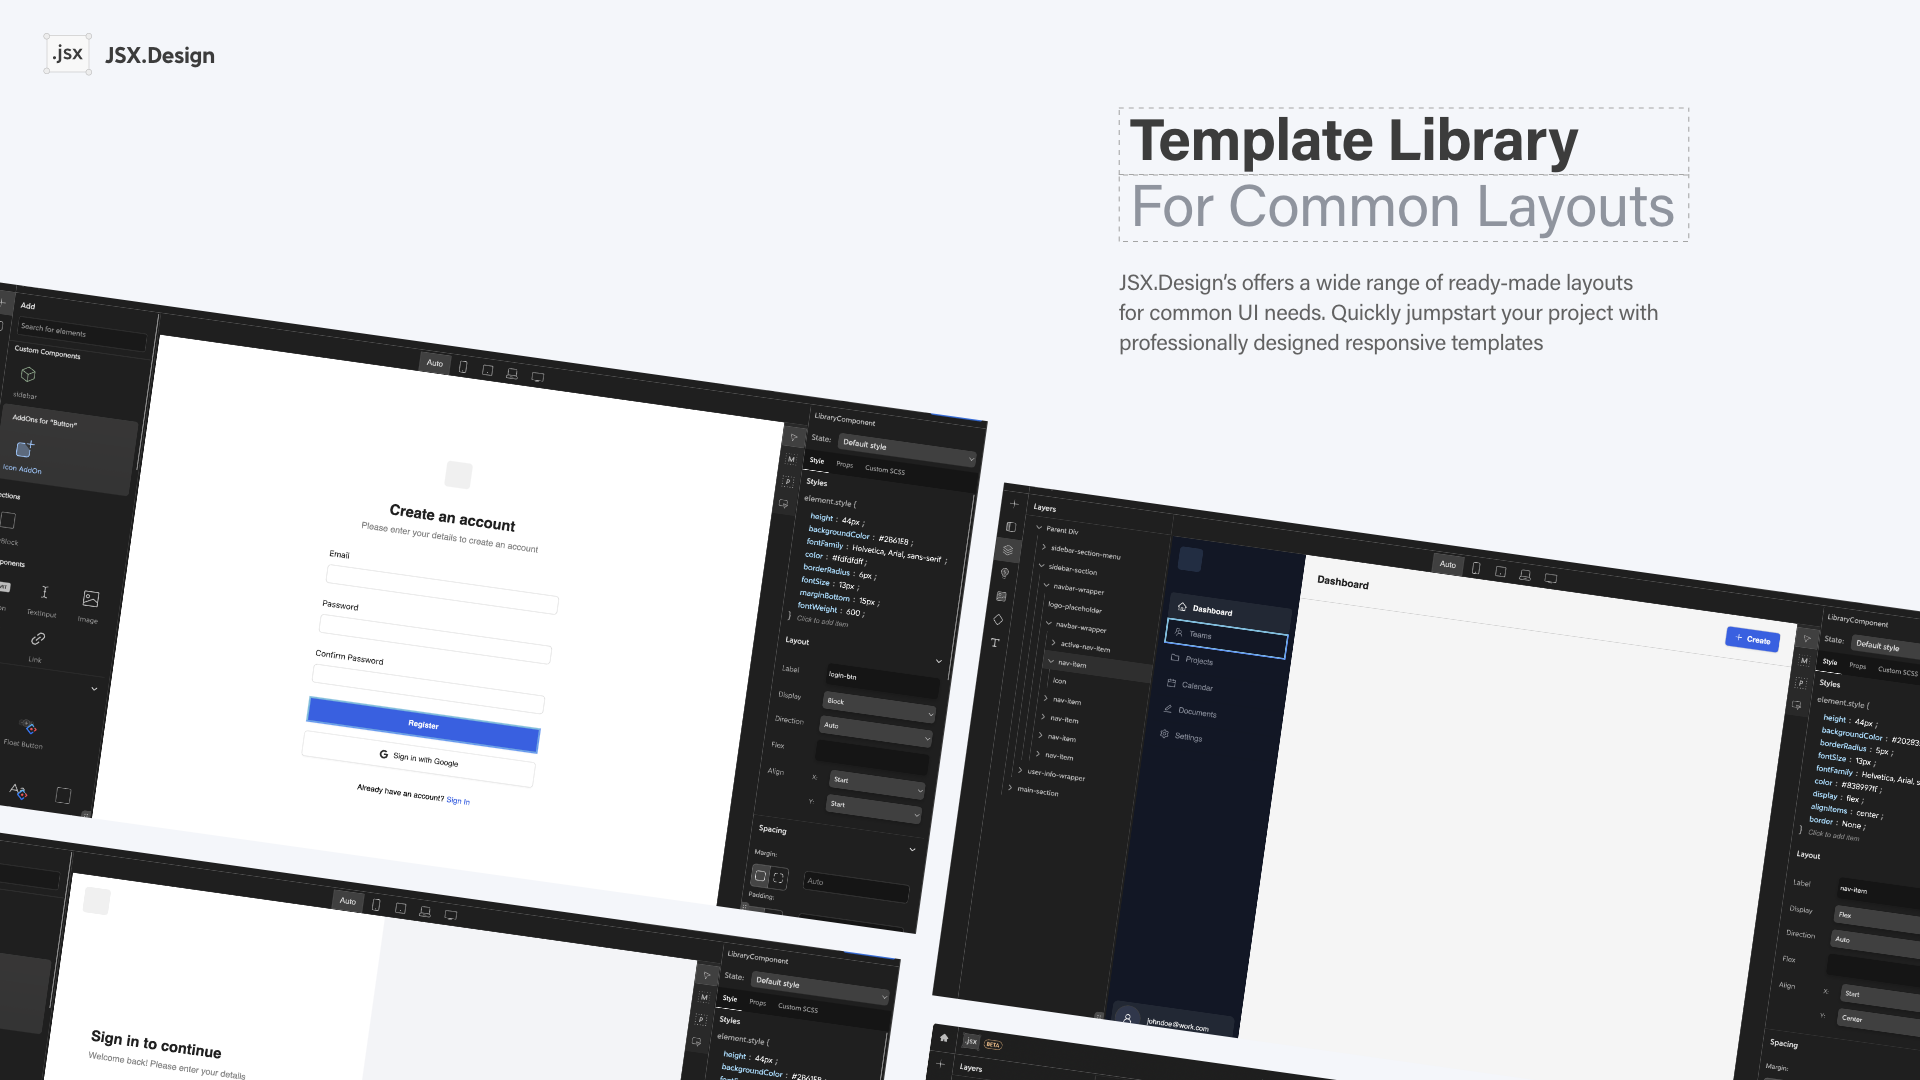The height and width of the screenshot is (1080, 1920).
Task: Select Custom SCSS tab in Create account panel
Action: point(885,470)
